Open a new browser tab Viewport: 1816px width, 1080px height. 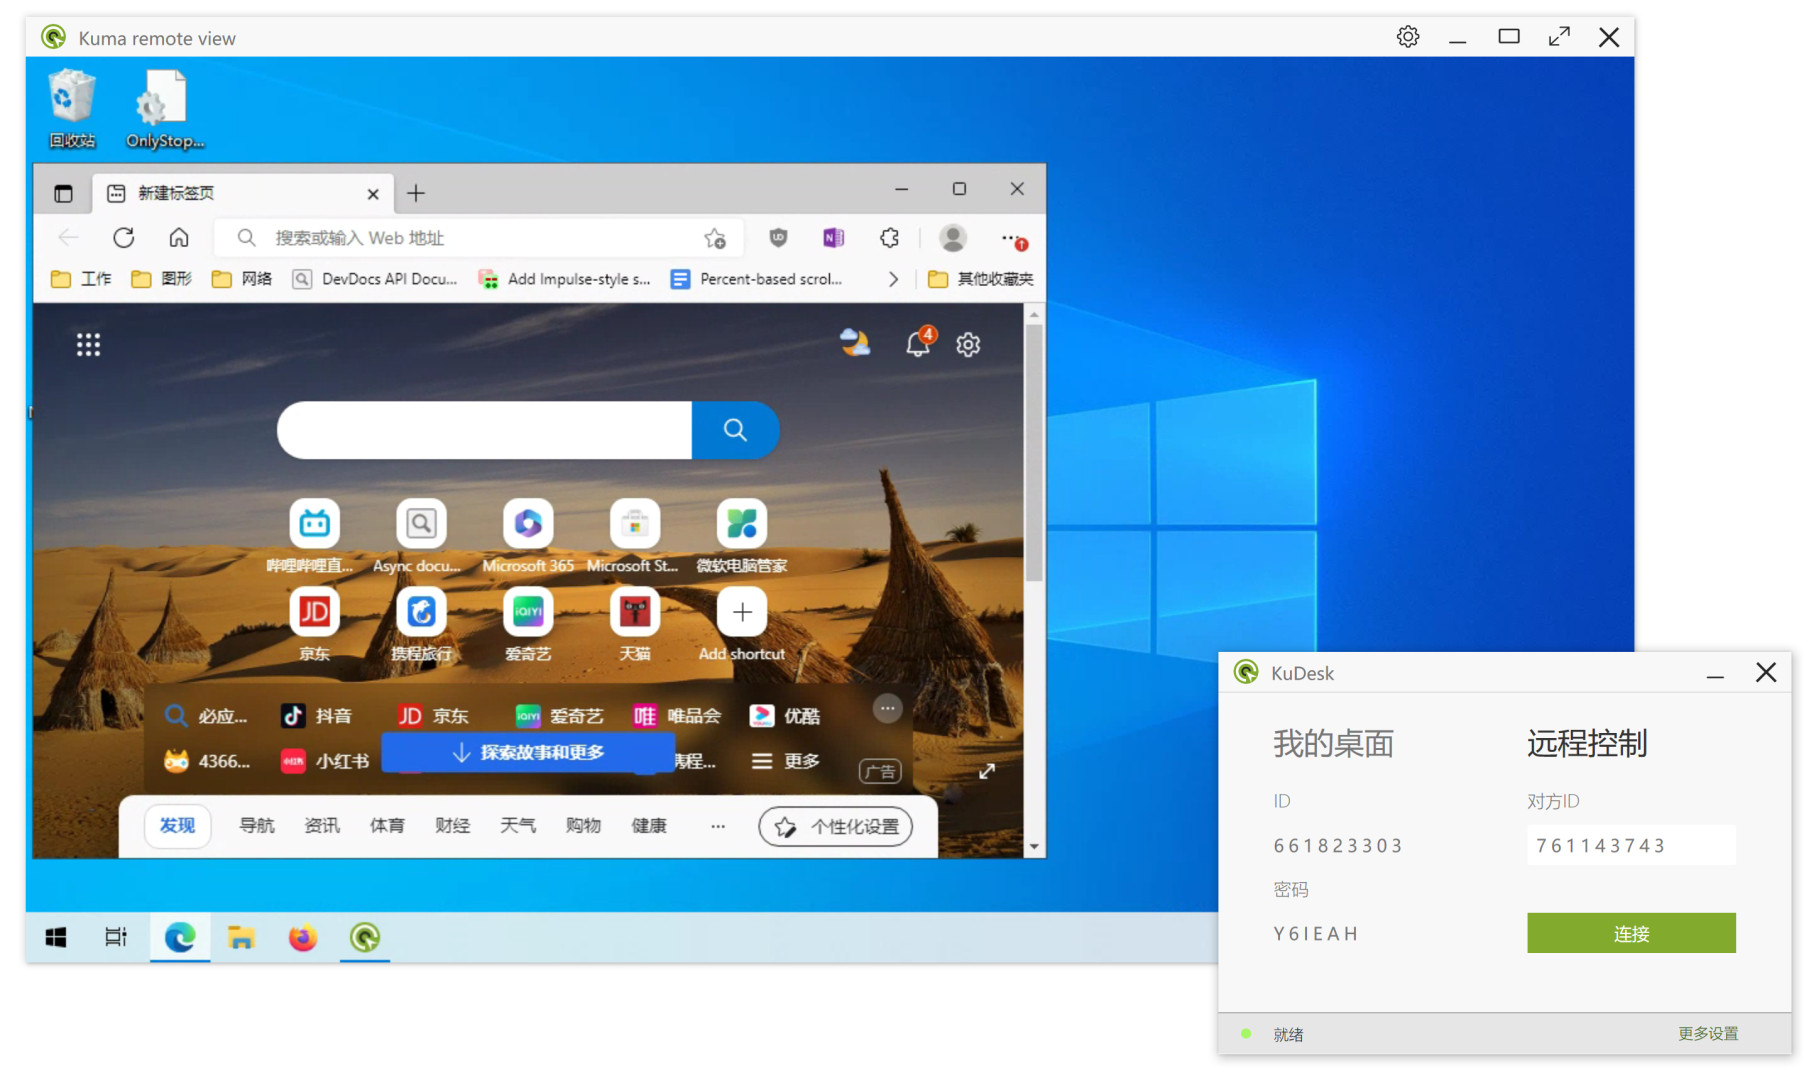point(416,193)
